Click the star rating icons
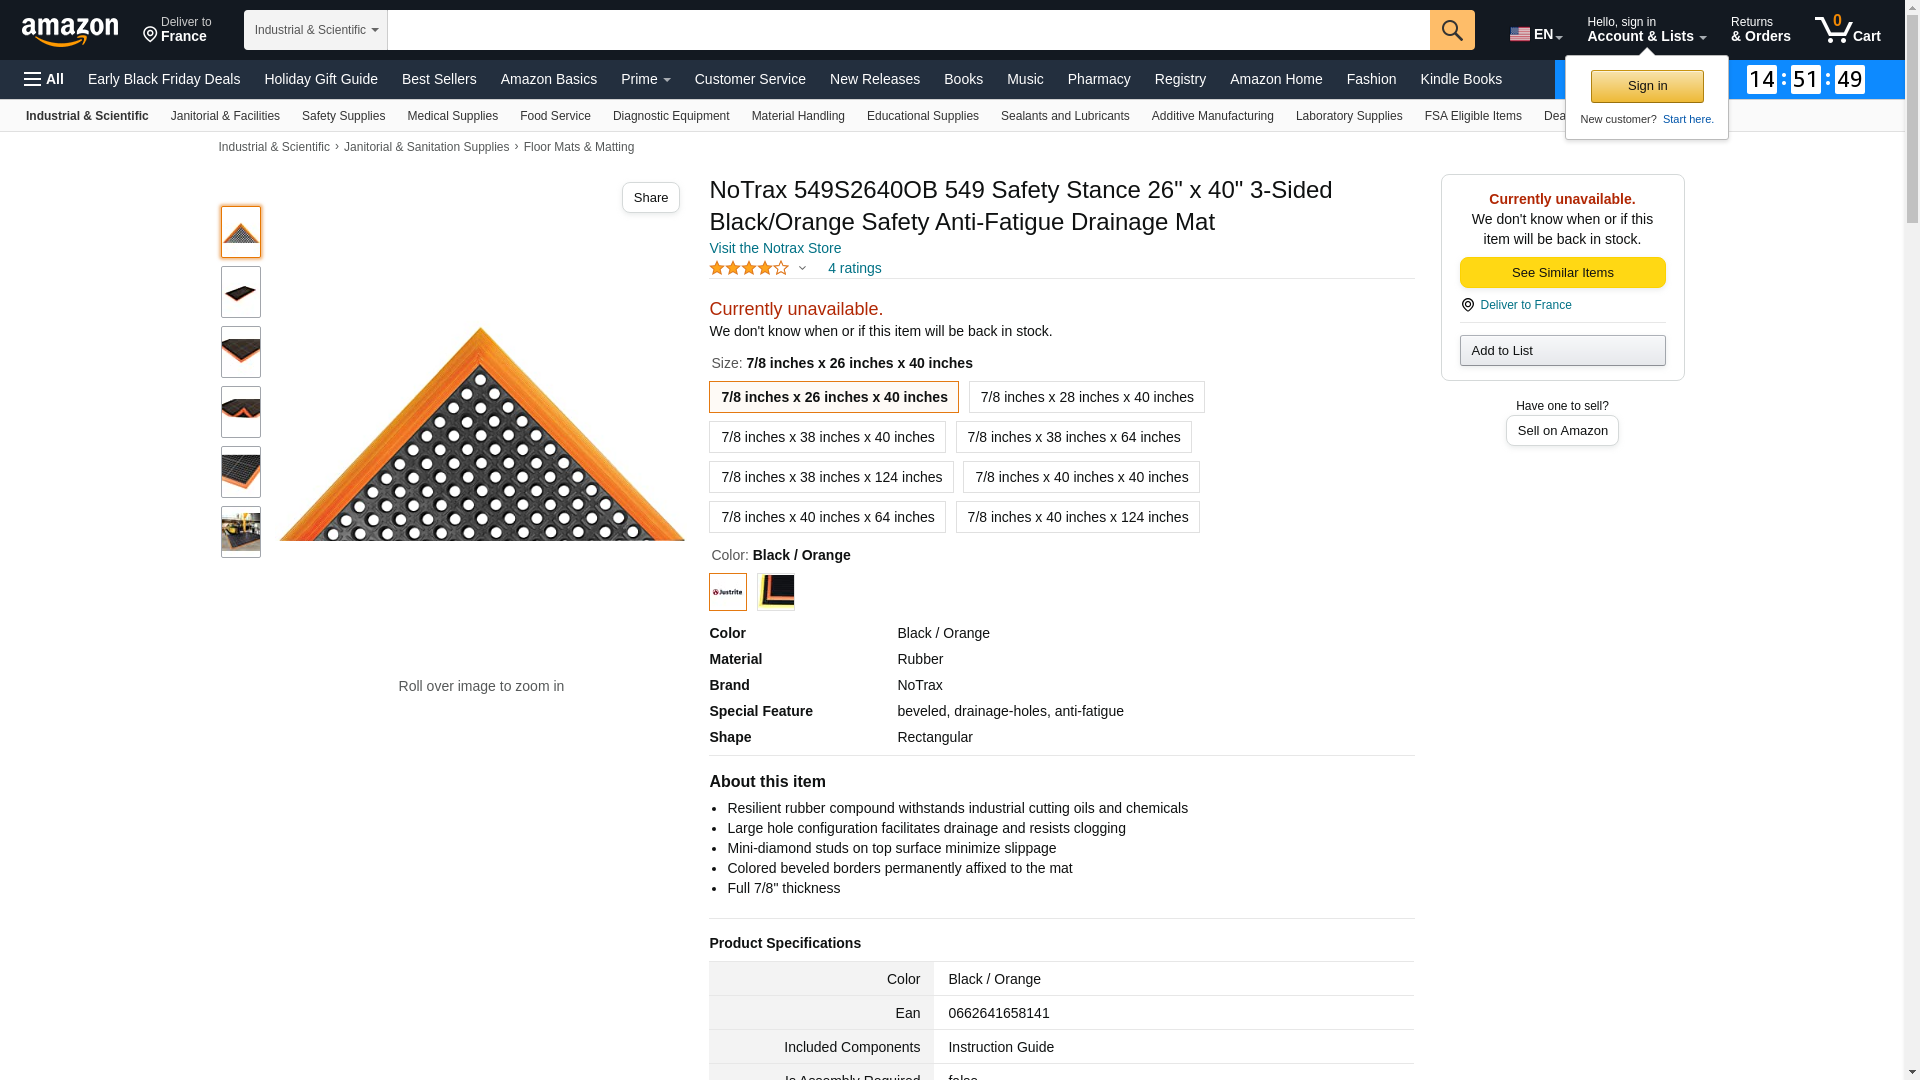Image resolution: width=1920 pixels, height=1080 pixels. tap(749, 268)
